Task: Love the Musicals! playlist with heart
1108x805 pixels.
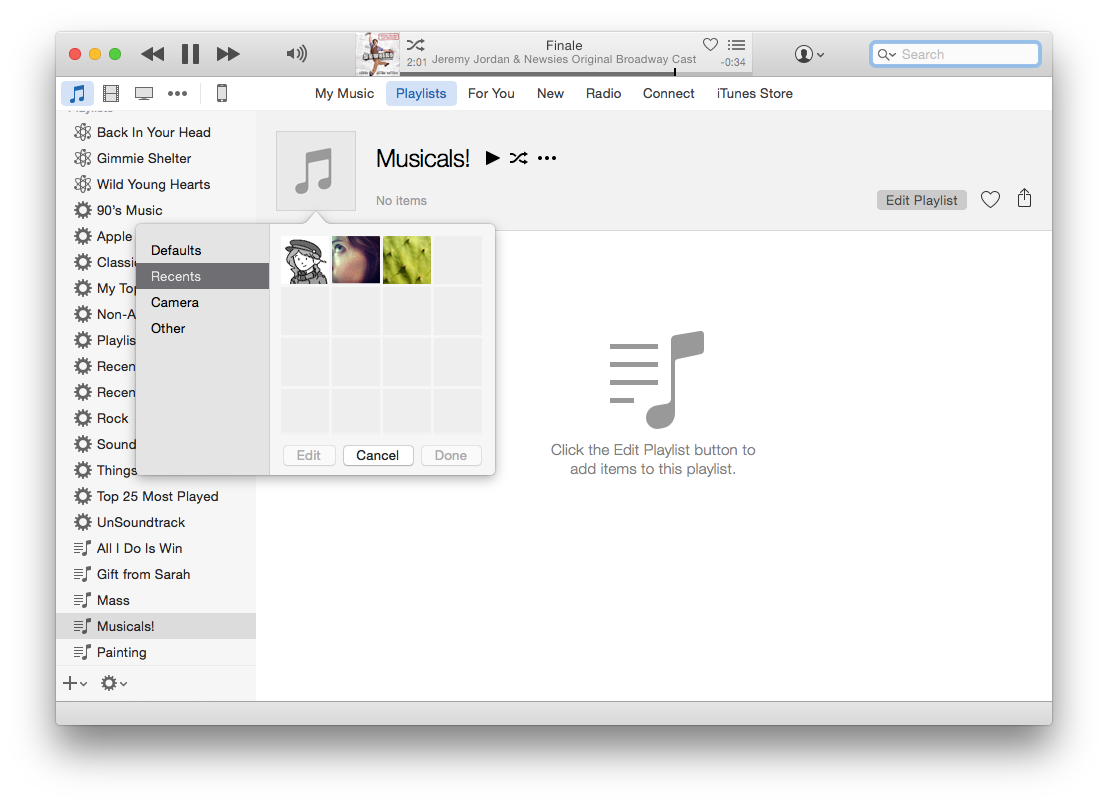Action: point(990,199)
